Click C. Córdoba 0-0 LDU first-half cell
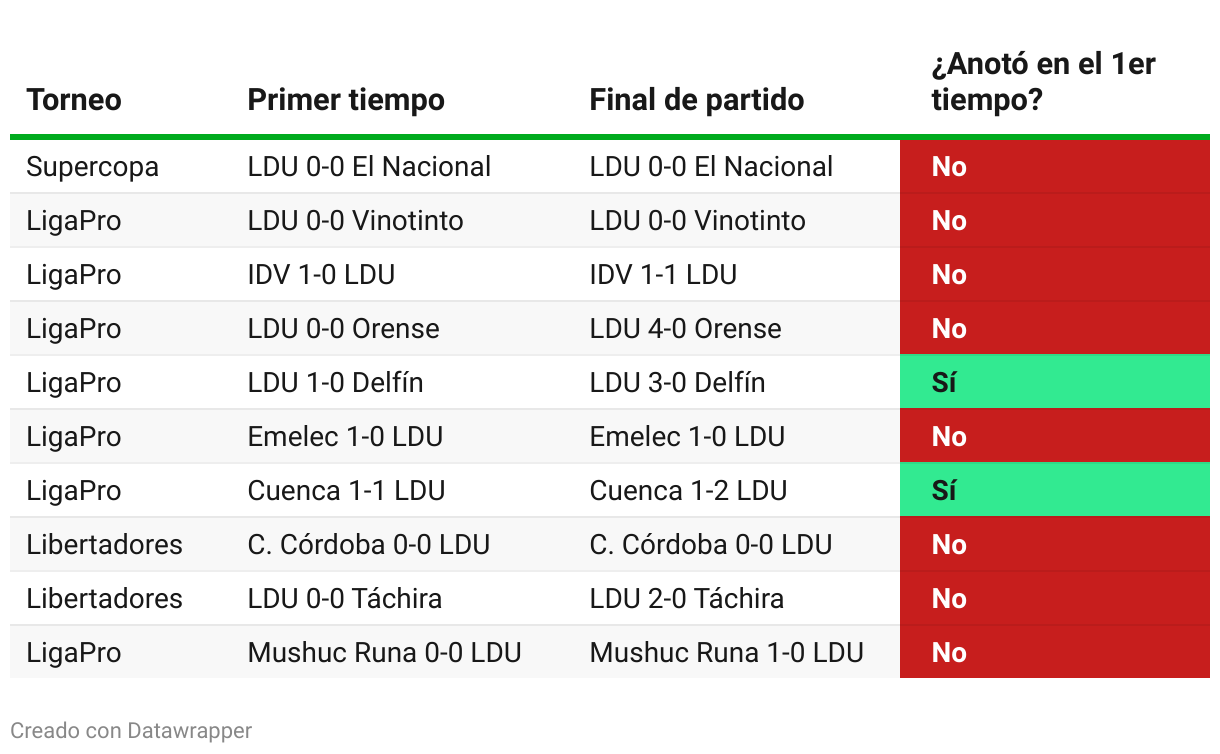Image resolution: width=1220 pixels, height=754 pixels. [369, 544]
